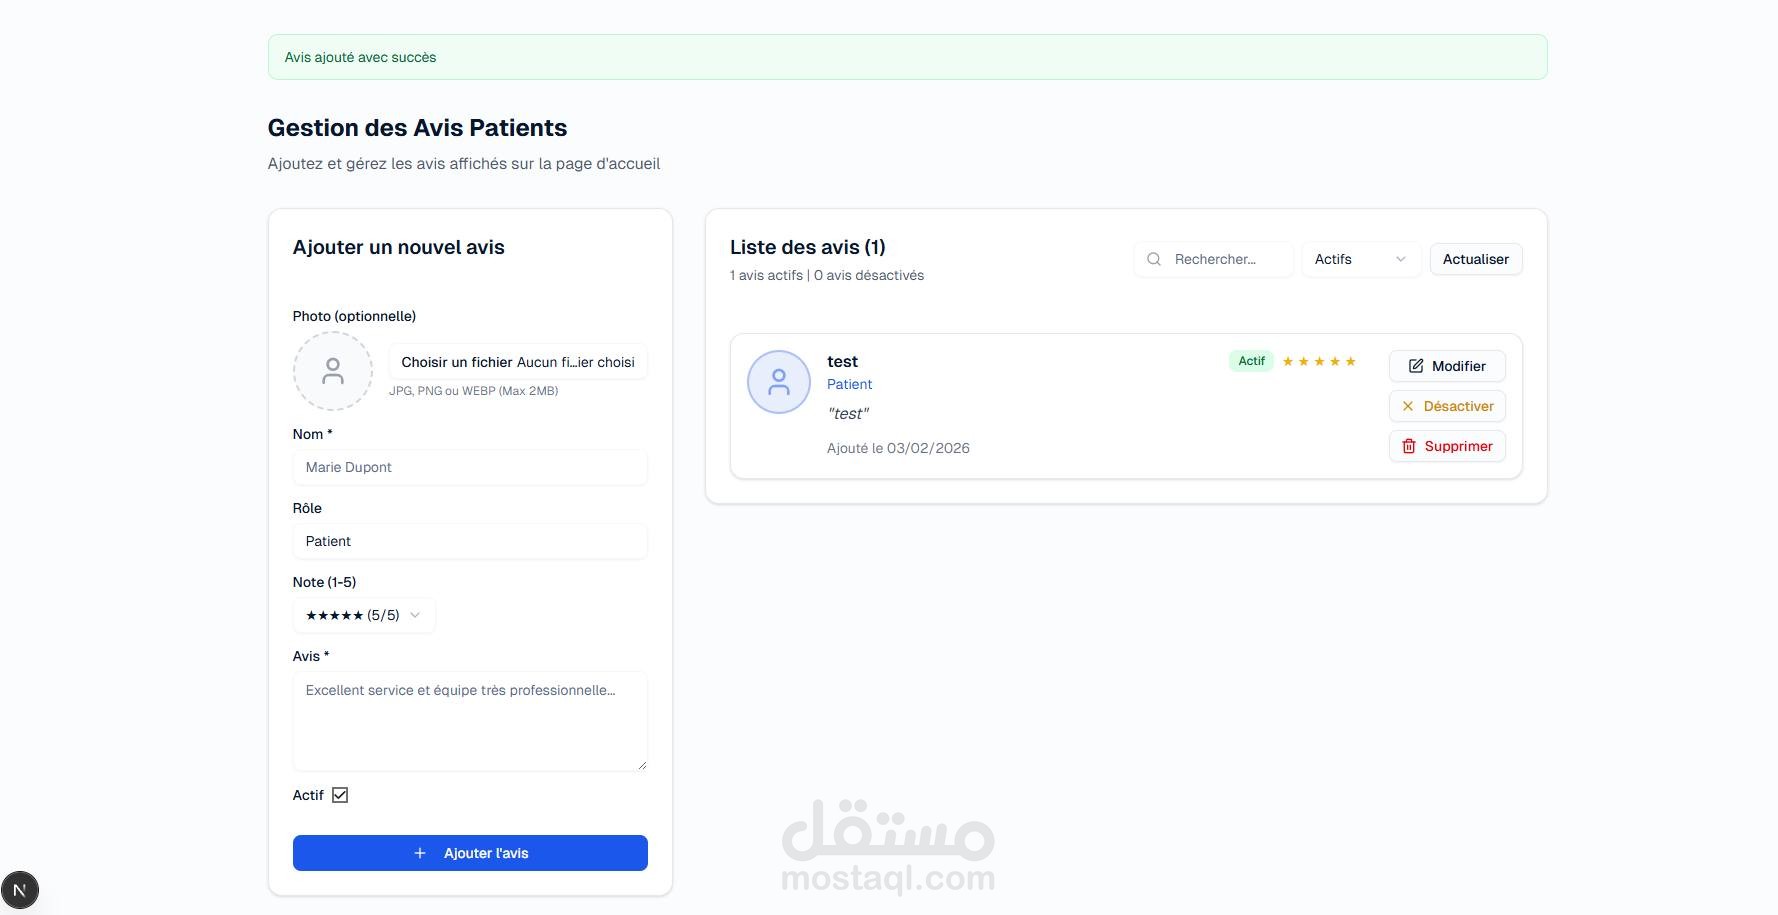
Task: Click the review author name 'test'
Action: pyautogui.click(x=842, y=361)
